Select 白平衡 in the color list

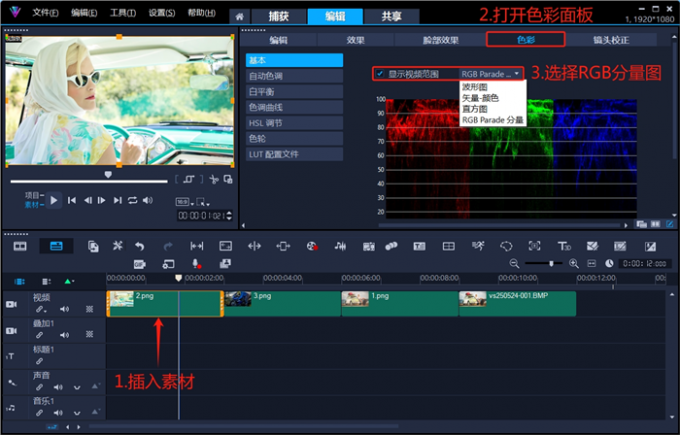pyautogui.click(x=294, y=92)
